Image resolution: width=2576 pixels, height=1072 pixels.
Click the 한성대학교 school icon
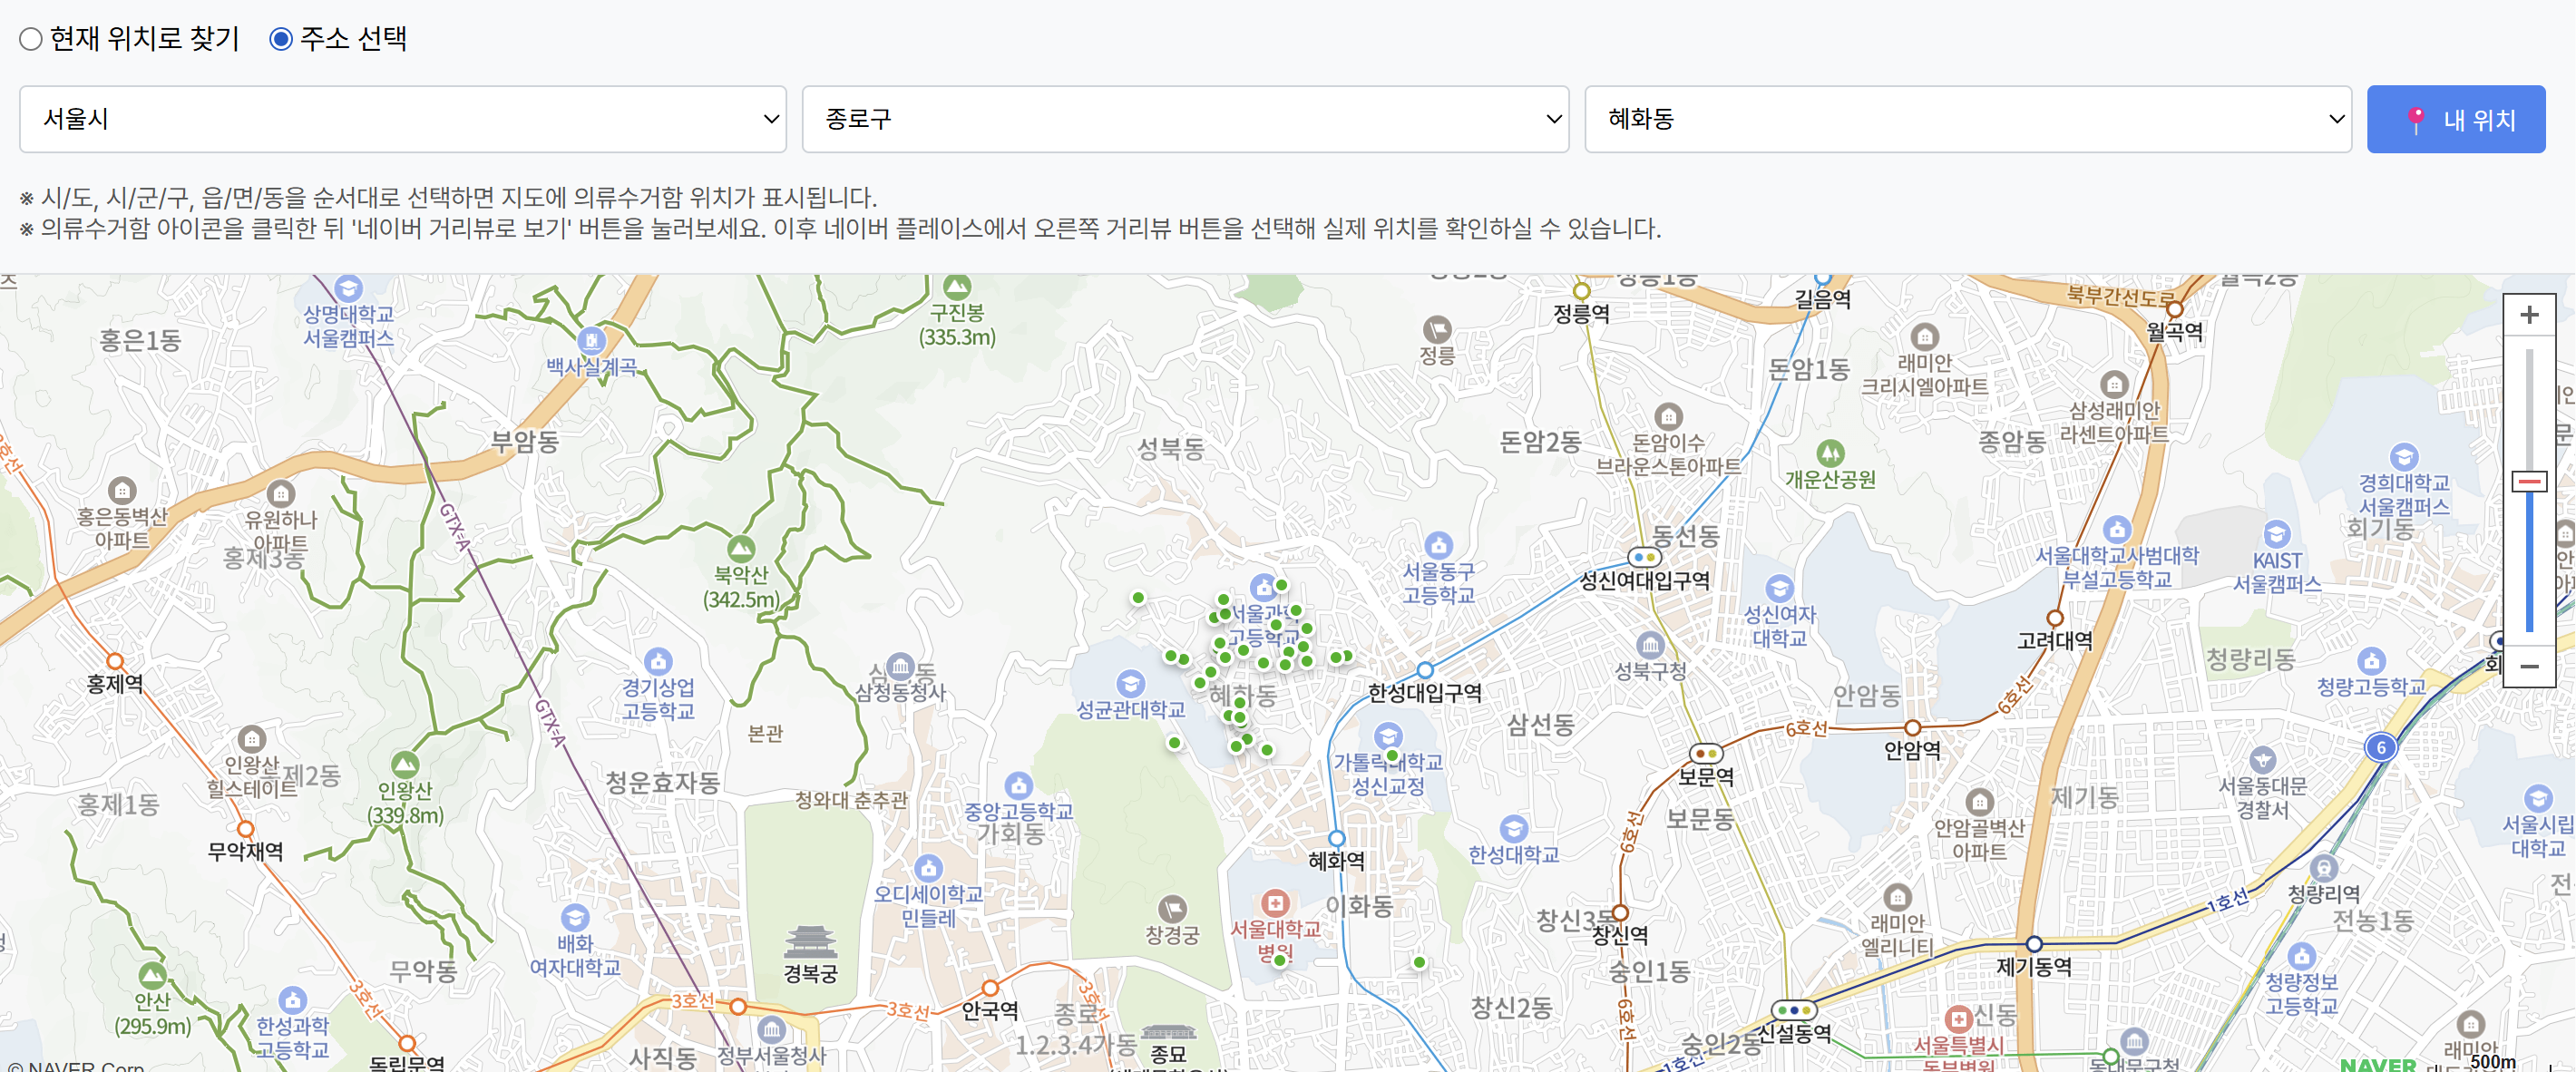click(1513, 828)
